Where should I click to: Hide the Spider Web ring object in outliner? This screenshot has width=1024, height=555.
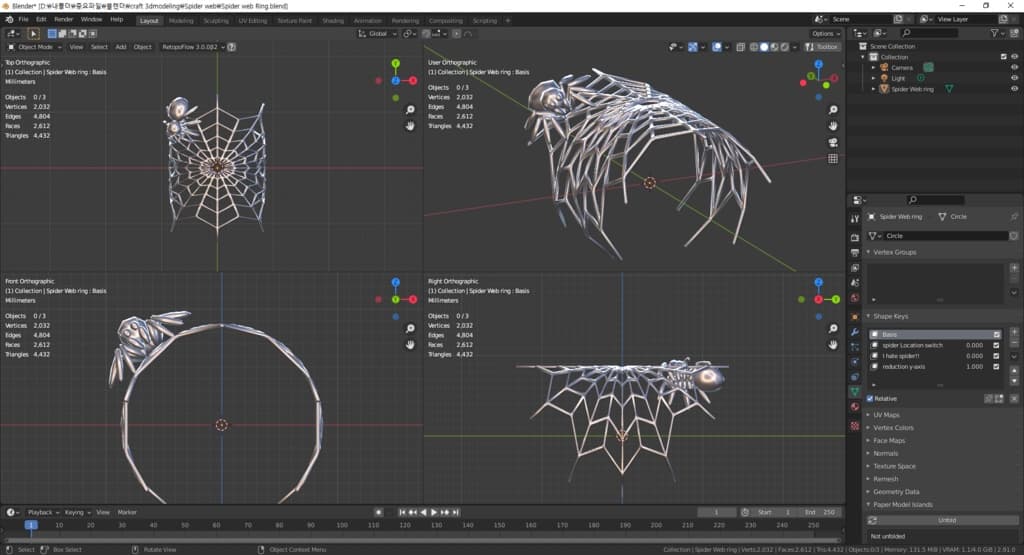(1014, 89)
